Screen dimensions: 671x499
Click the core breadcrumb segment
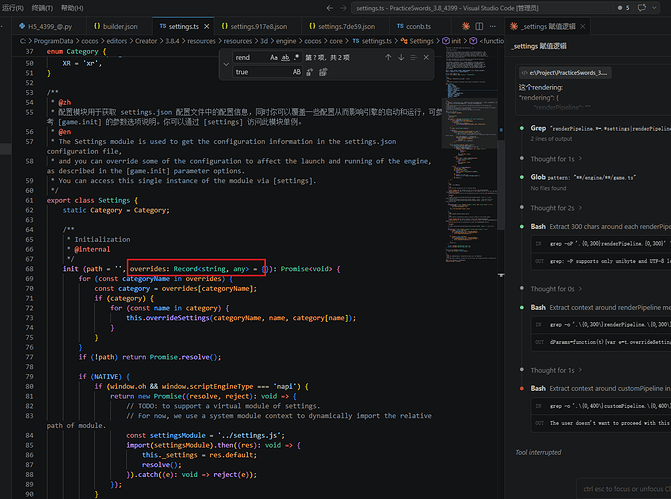[336, 41]
